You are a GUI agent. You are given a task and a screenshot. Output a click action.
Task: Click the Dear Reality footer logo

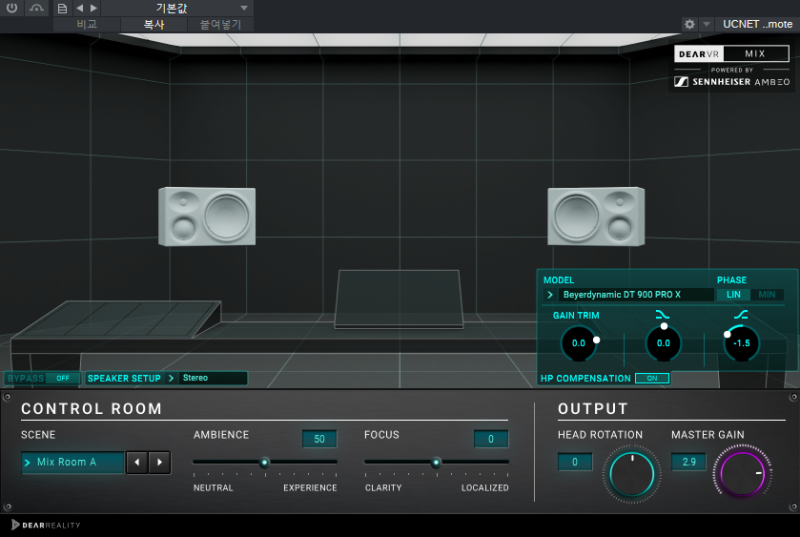click(x=46, y=525)
